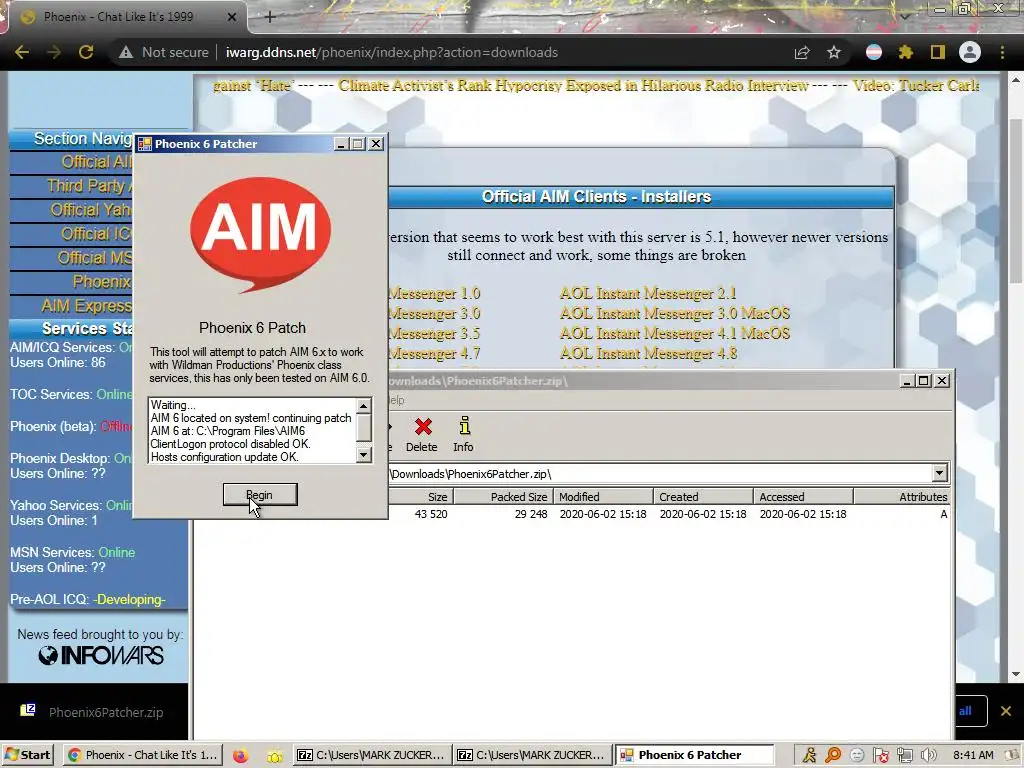Screen dimensions: 1024x768
Task: Maximize the 7-Zip window
Action: 923,381
